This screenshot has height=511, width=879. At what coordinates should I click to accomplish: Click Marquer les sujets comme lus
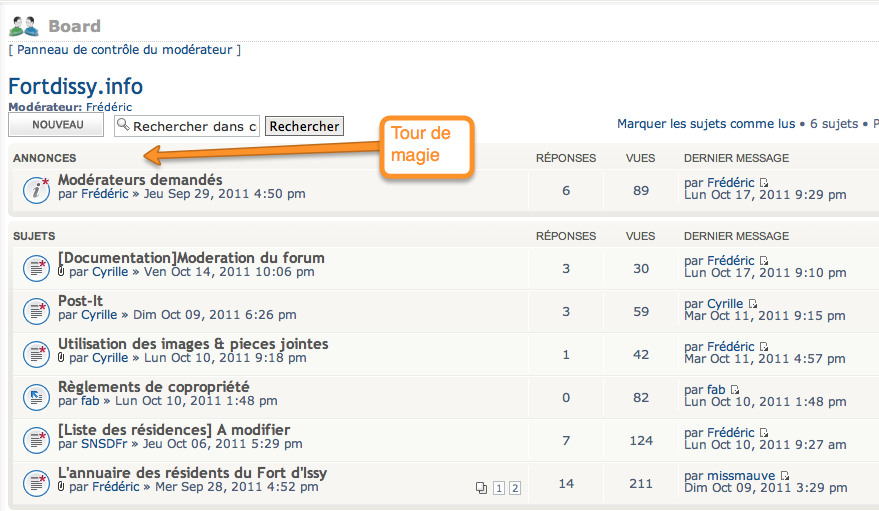coord(706,124)
